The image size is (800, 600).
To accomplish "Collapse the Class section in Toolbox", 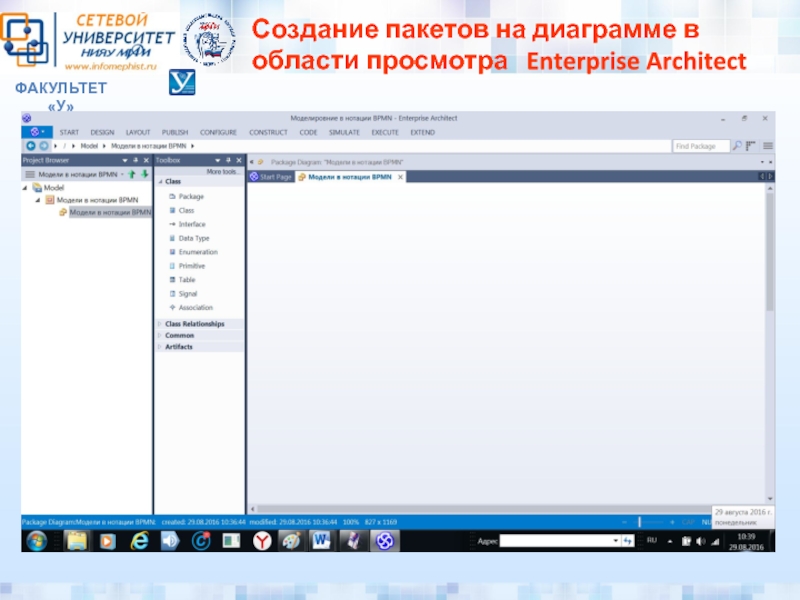I will click(x=160, y=182).
